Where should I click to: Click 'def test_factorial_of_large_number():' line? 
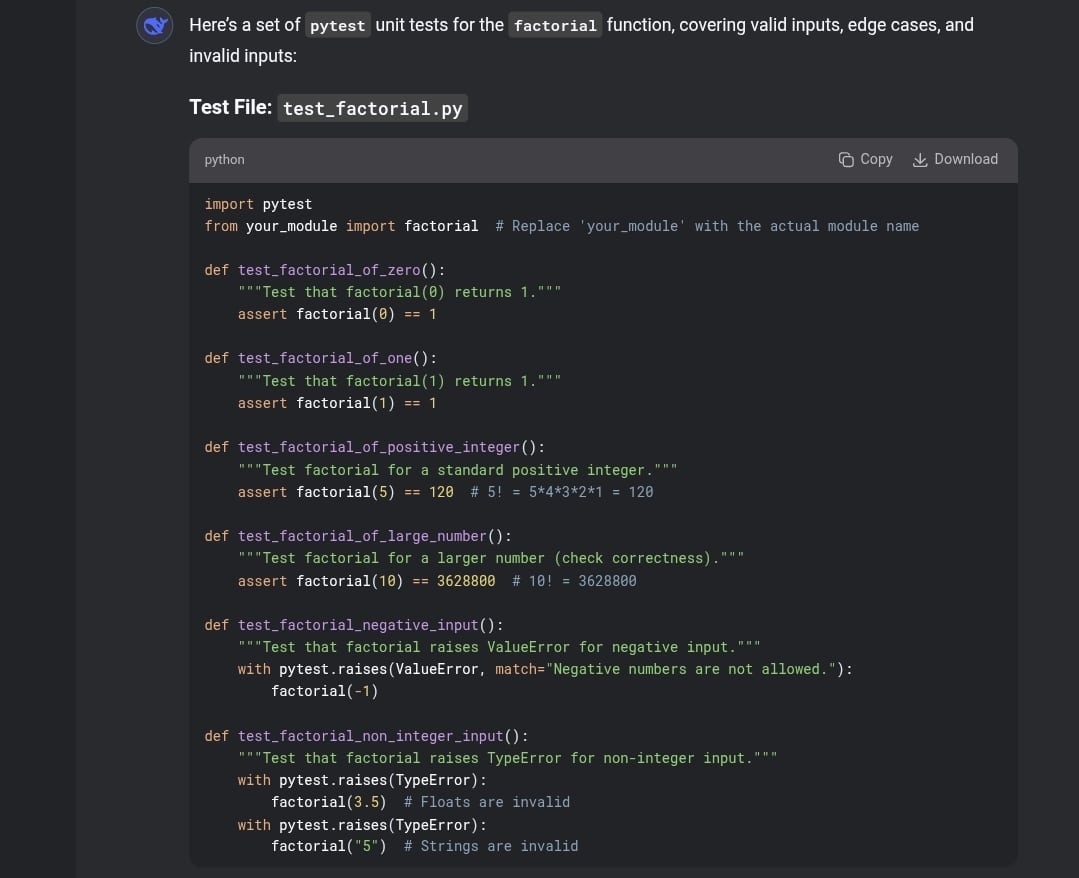click(x=358, y=536)
